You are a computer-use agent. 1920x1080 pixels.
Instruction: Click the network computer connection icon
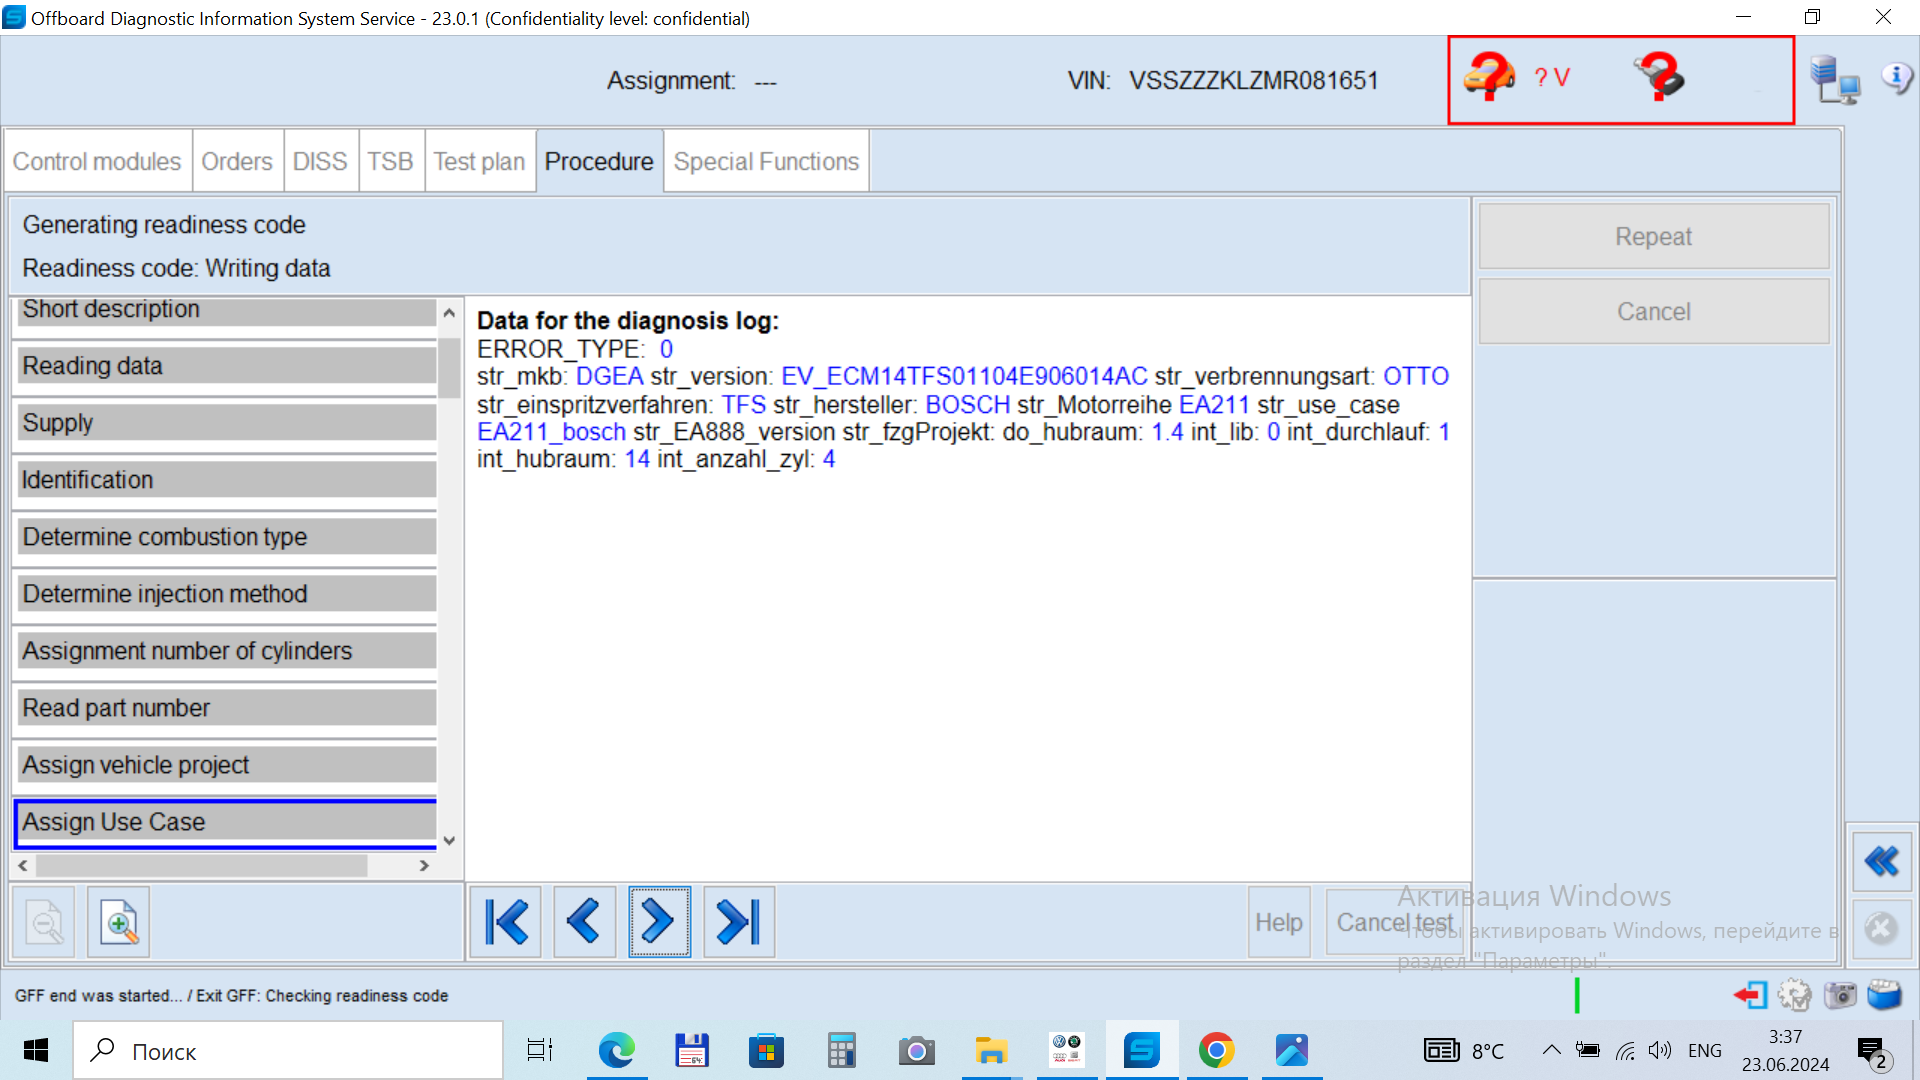point(1834,80)
